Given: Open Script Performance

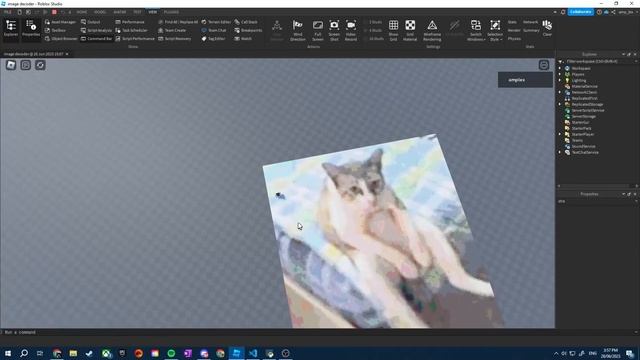Looking at the screenshot, I should click(135, 39).
